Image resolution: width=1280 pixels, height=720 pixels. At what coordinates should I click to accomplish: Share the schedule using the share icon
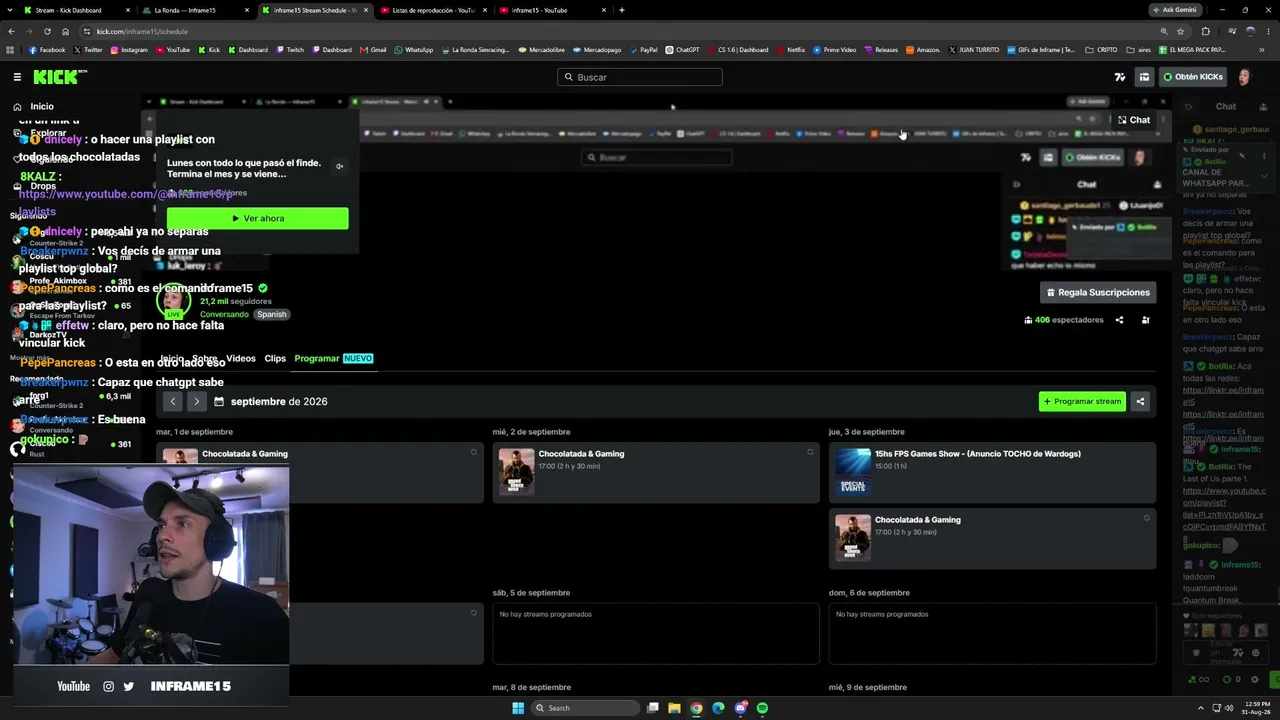pyautogui.click(x=1140, y=401)
